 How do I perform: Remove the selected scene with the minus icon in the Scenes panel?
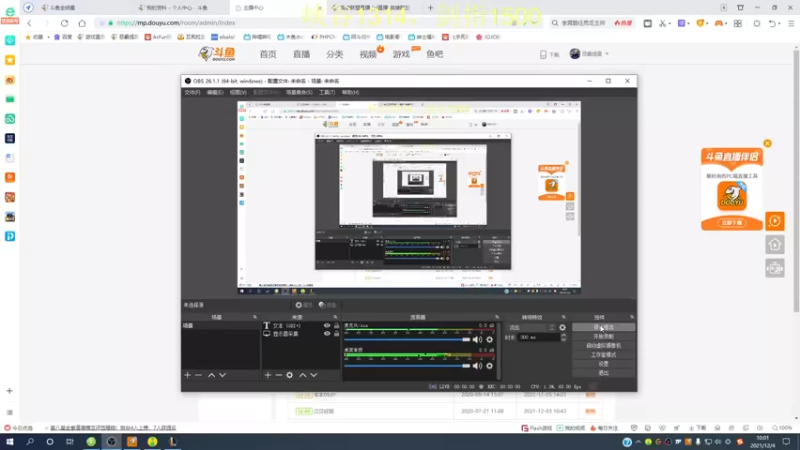tap(198, 375)
